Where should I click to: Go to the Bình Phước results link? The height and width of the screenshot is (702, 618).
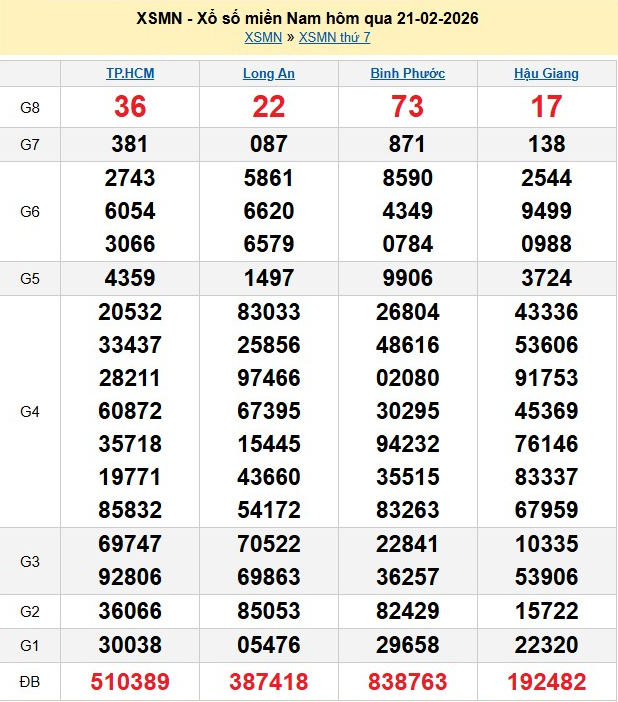click(x=407, y=73)
